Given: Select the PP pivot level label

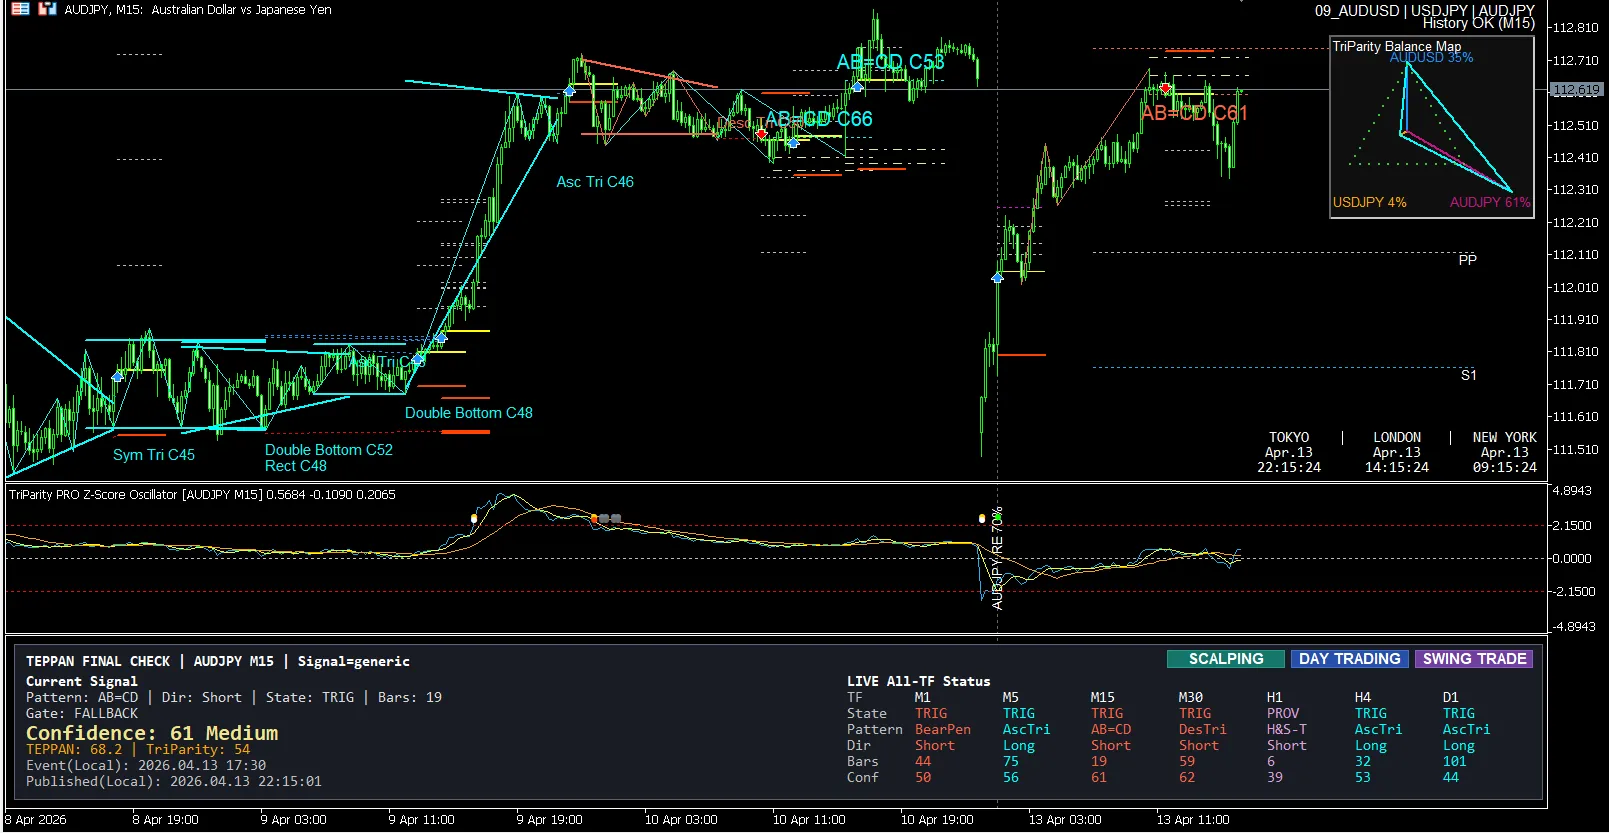Looking at the screenshot, I should coord(1467,260).
